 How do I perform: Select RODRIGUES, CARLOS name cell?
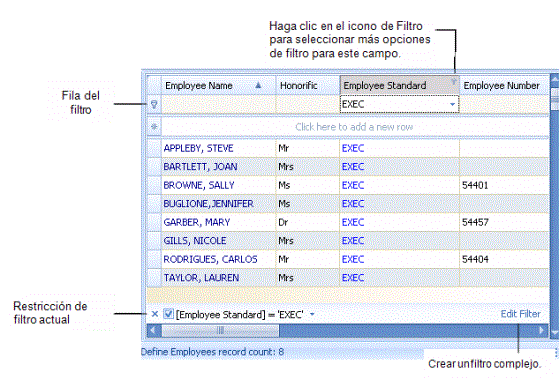219,259
